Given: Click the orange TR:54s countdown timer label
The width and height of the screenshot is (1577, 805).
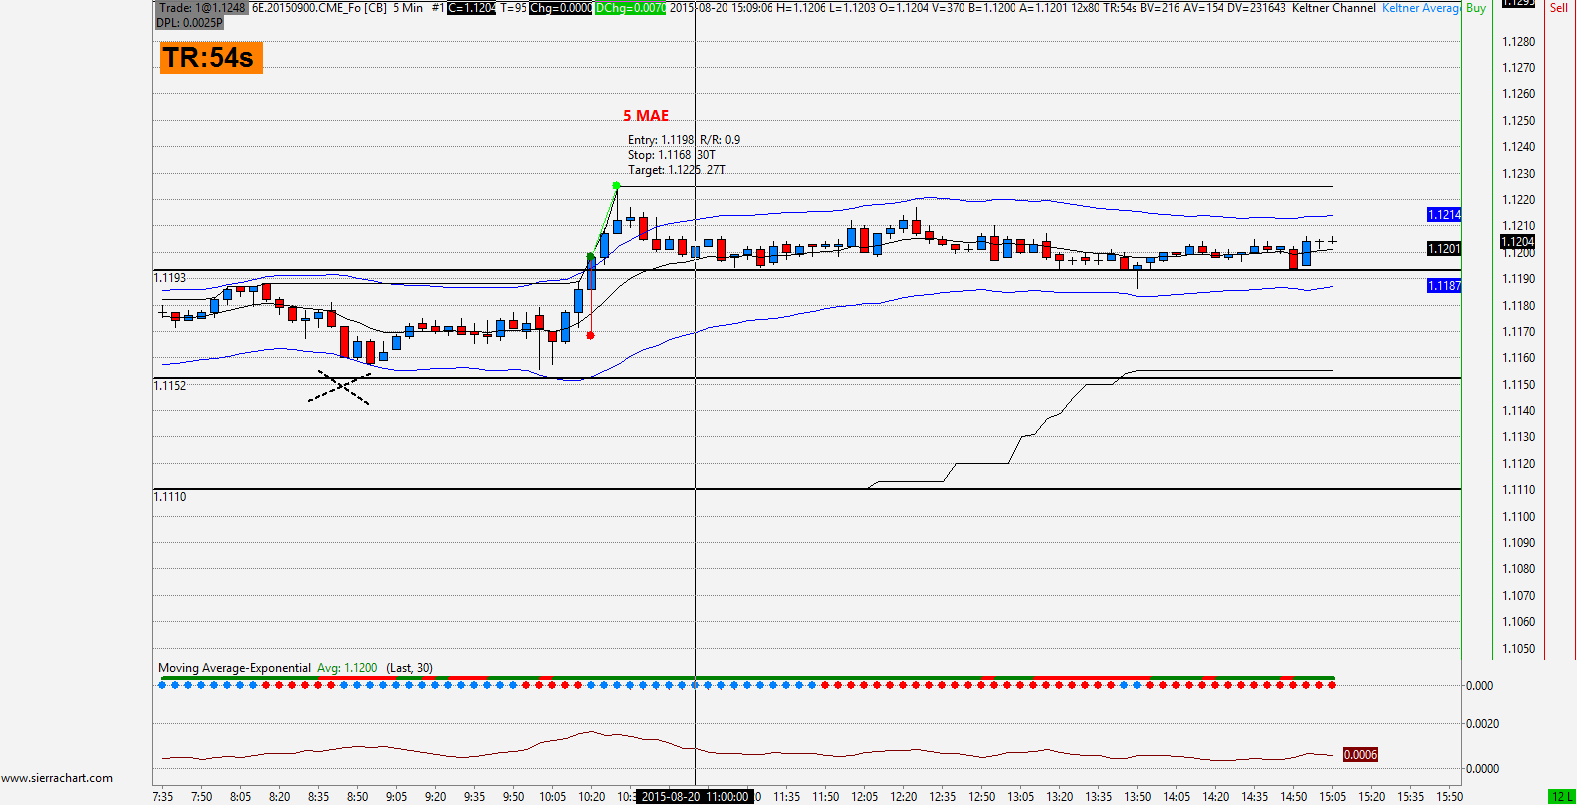Looking at the screenshot, I should (x=211, y=58).
